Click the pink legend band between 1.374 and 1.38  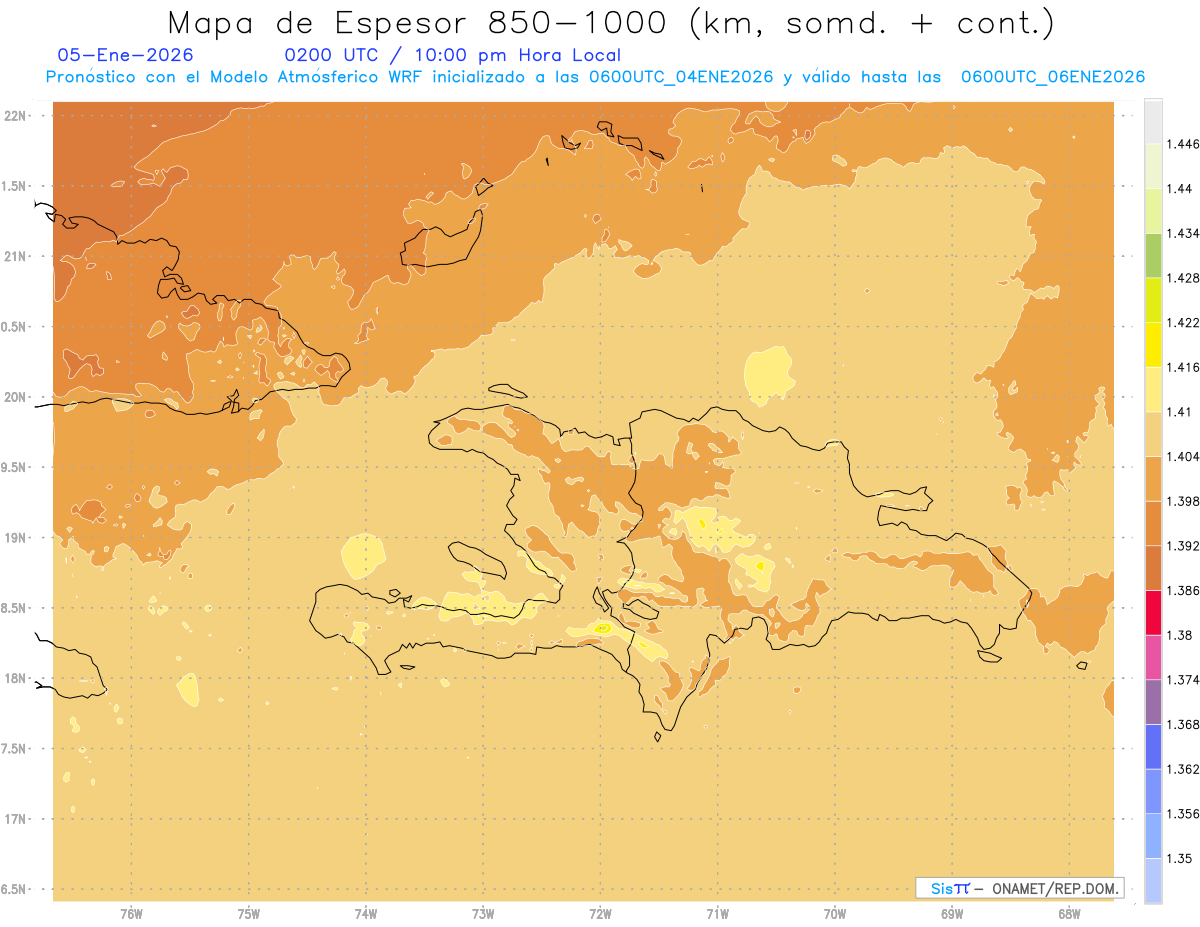coord(1153,657)
